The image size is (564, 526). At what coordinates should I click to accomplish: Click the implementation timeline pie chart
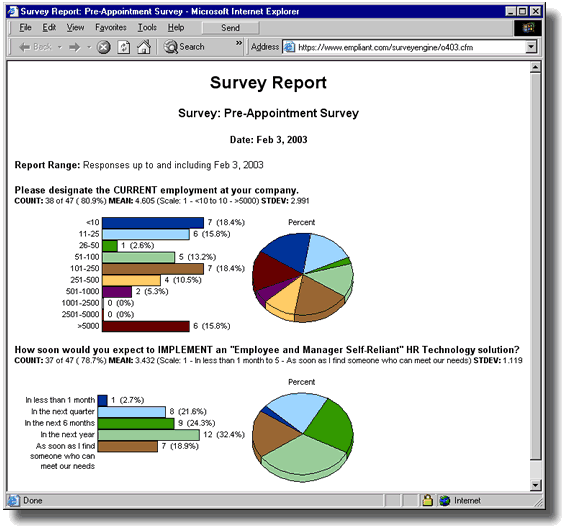coord(303,437)
